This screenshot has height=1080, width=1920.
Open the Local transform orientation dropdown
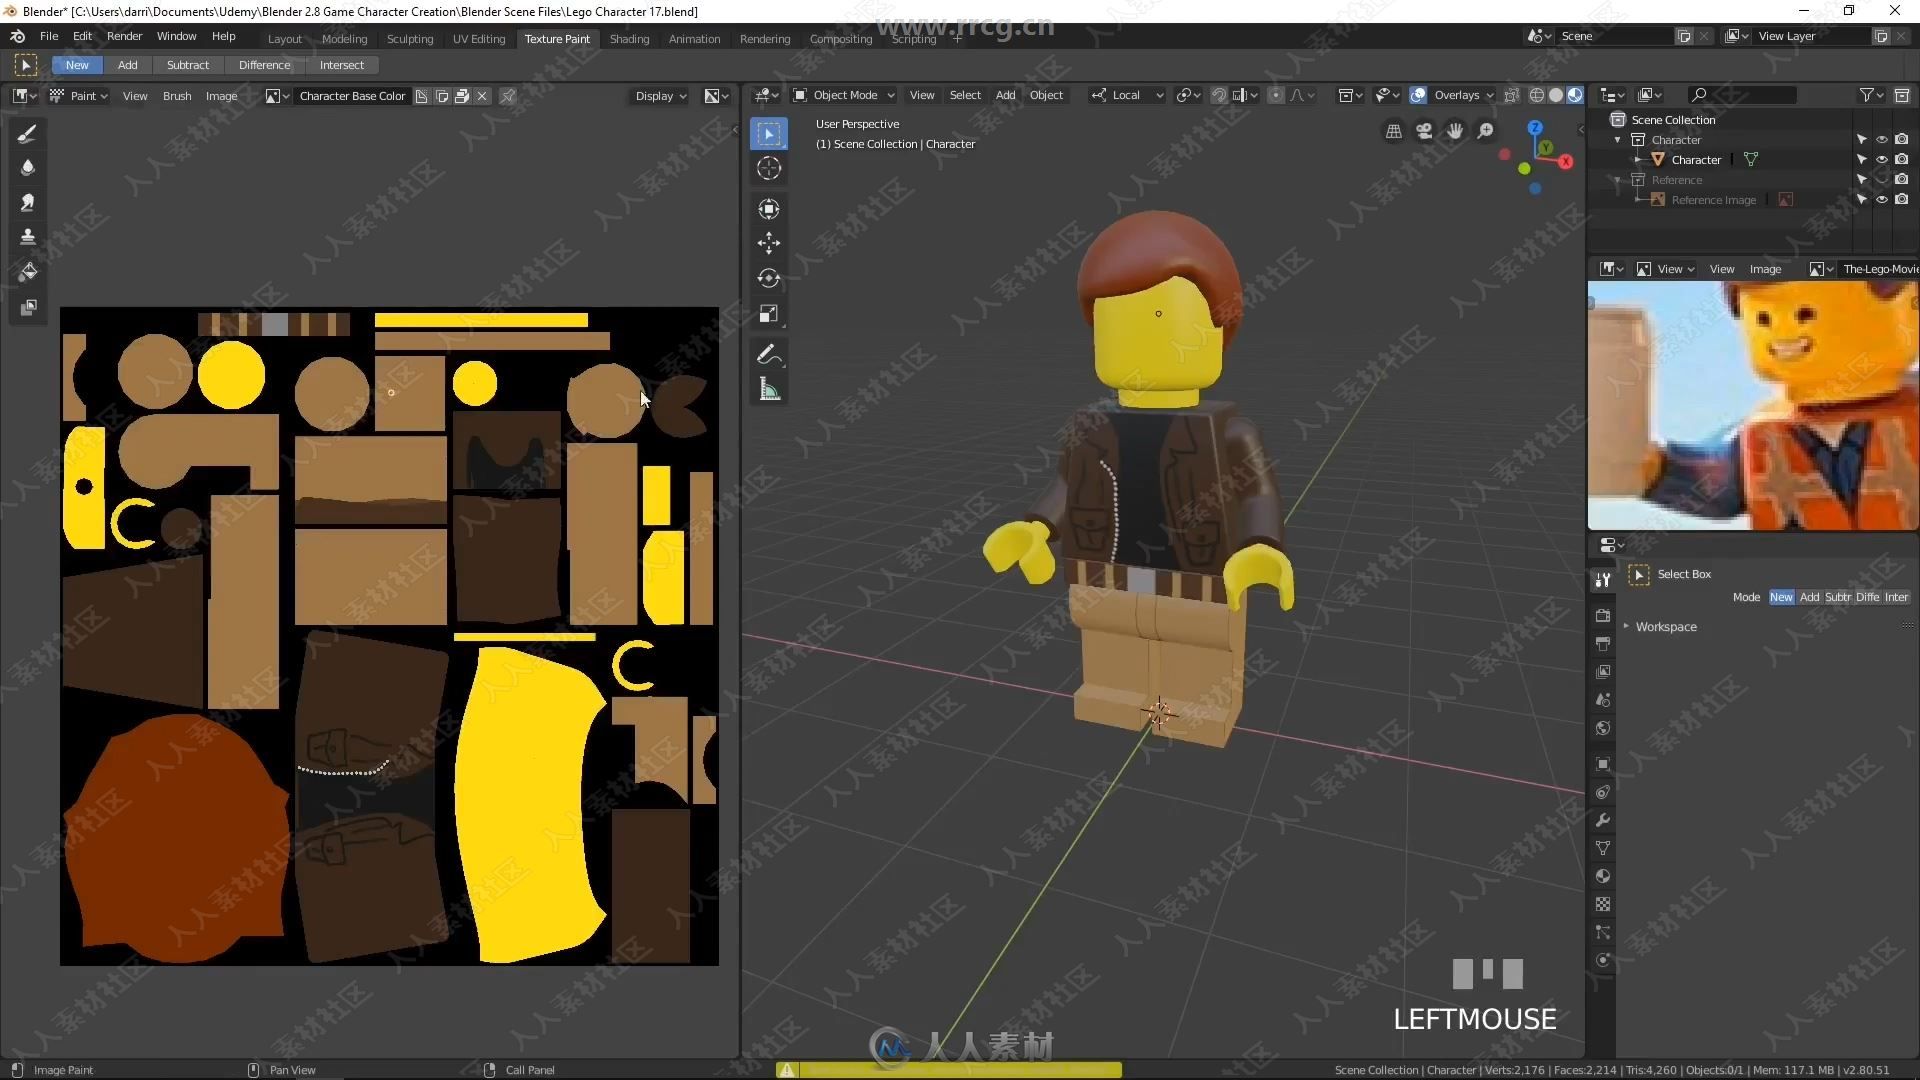tap(1127, 95)
